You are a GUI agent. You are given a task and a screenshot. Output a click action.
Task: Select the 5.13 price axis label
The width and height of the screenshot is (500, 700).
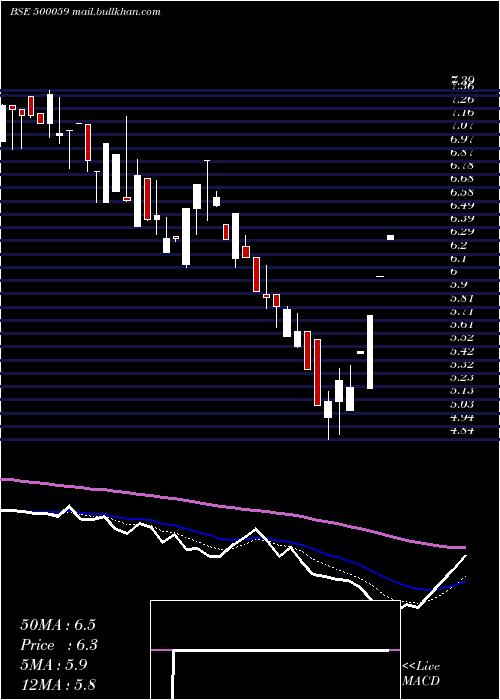tap(462, 391)
